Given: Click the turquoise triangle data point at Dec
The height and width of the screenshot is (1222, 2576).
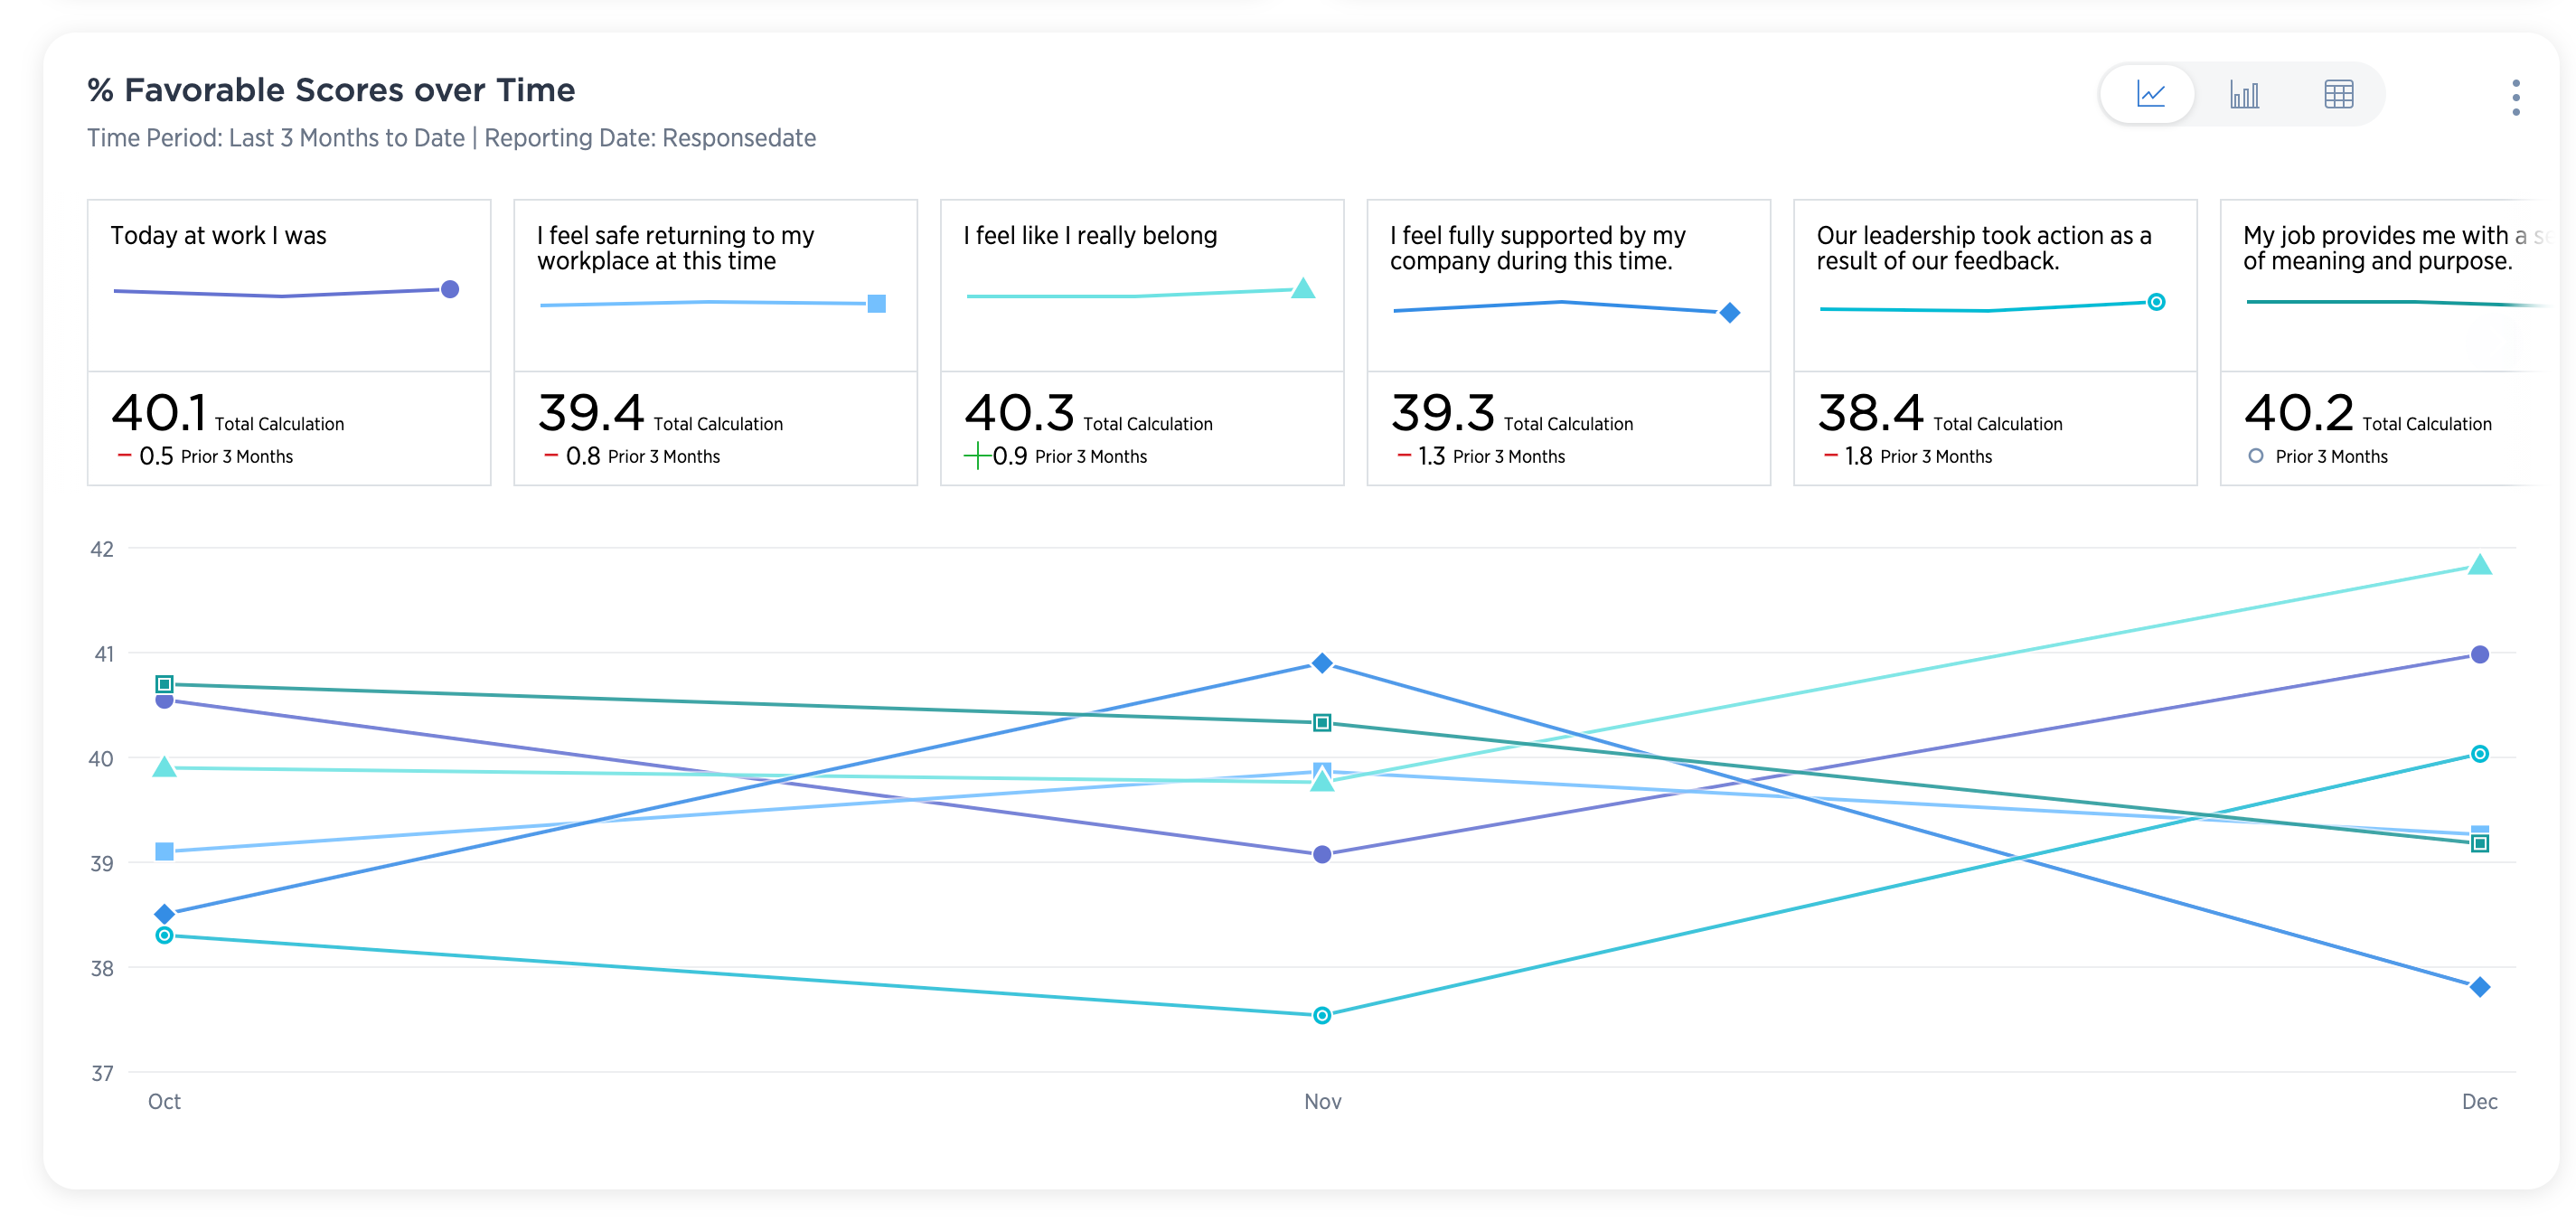Looking at the screenshot, I should [2479, 566].
